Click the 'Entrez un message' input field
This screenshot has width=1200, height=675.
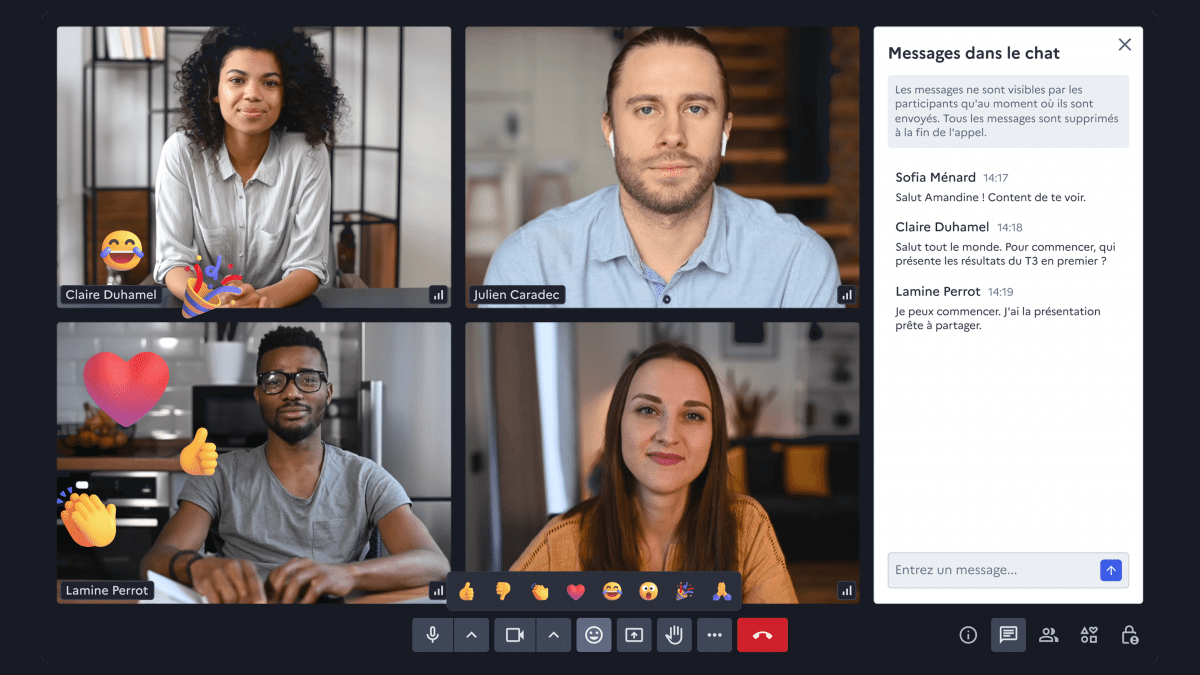coord(990,570)
